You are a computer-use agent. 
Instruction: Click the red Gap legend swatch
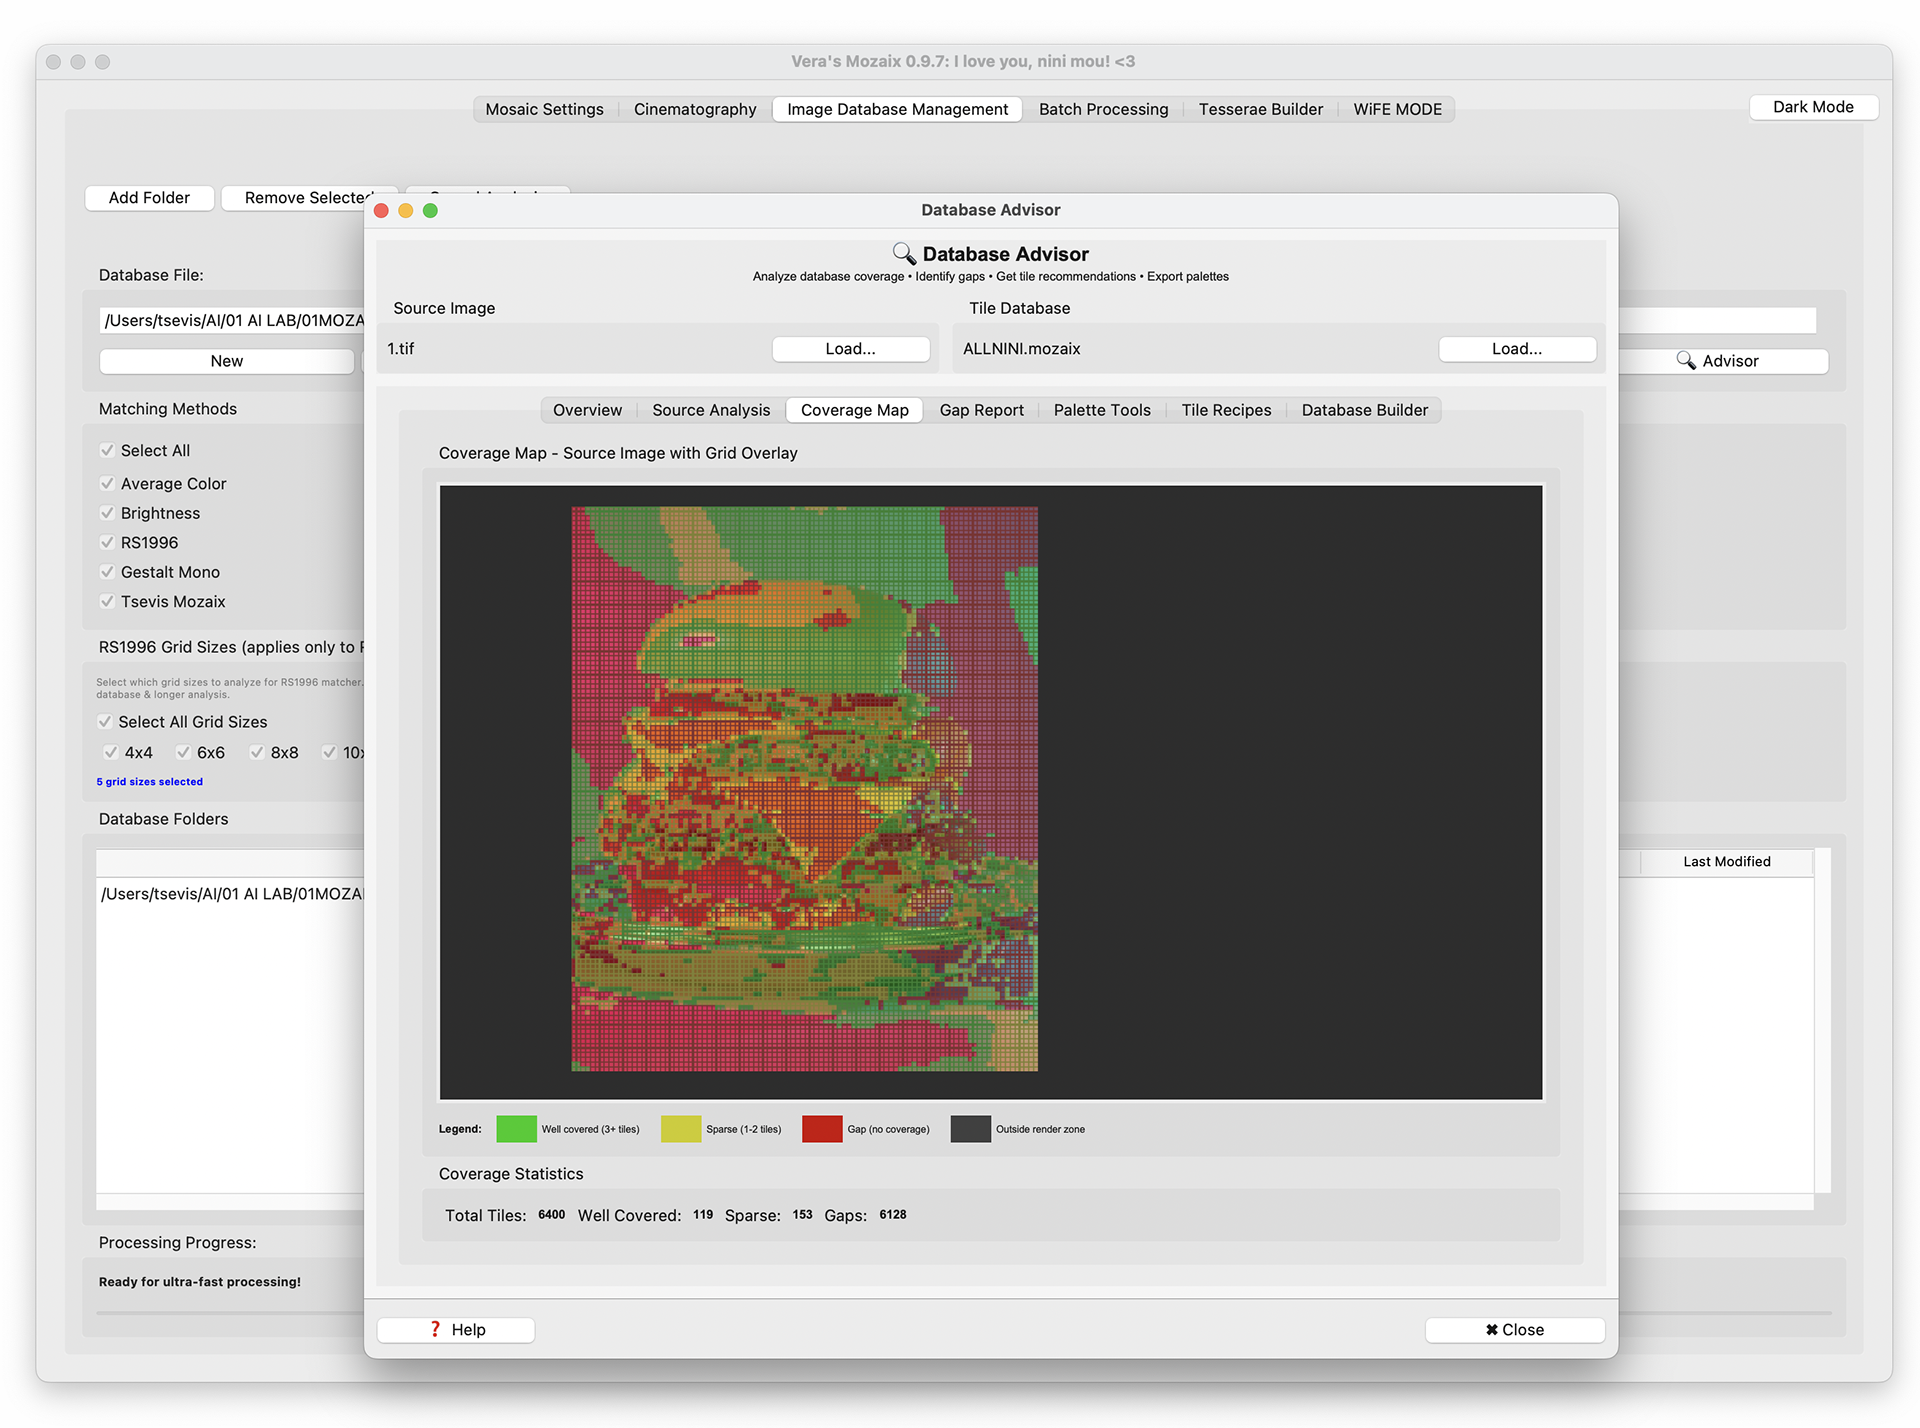pos(822,1129)
